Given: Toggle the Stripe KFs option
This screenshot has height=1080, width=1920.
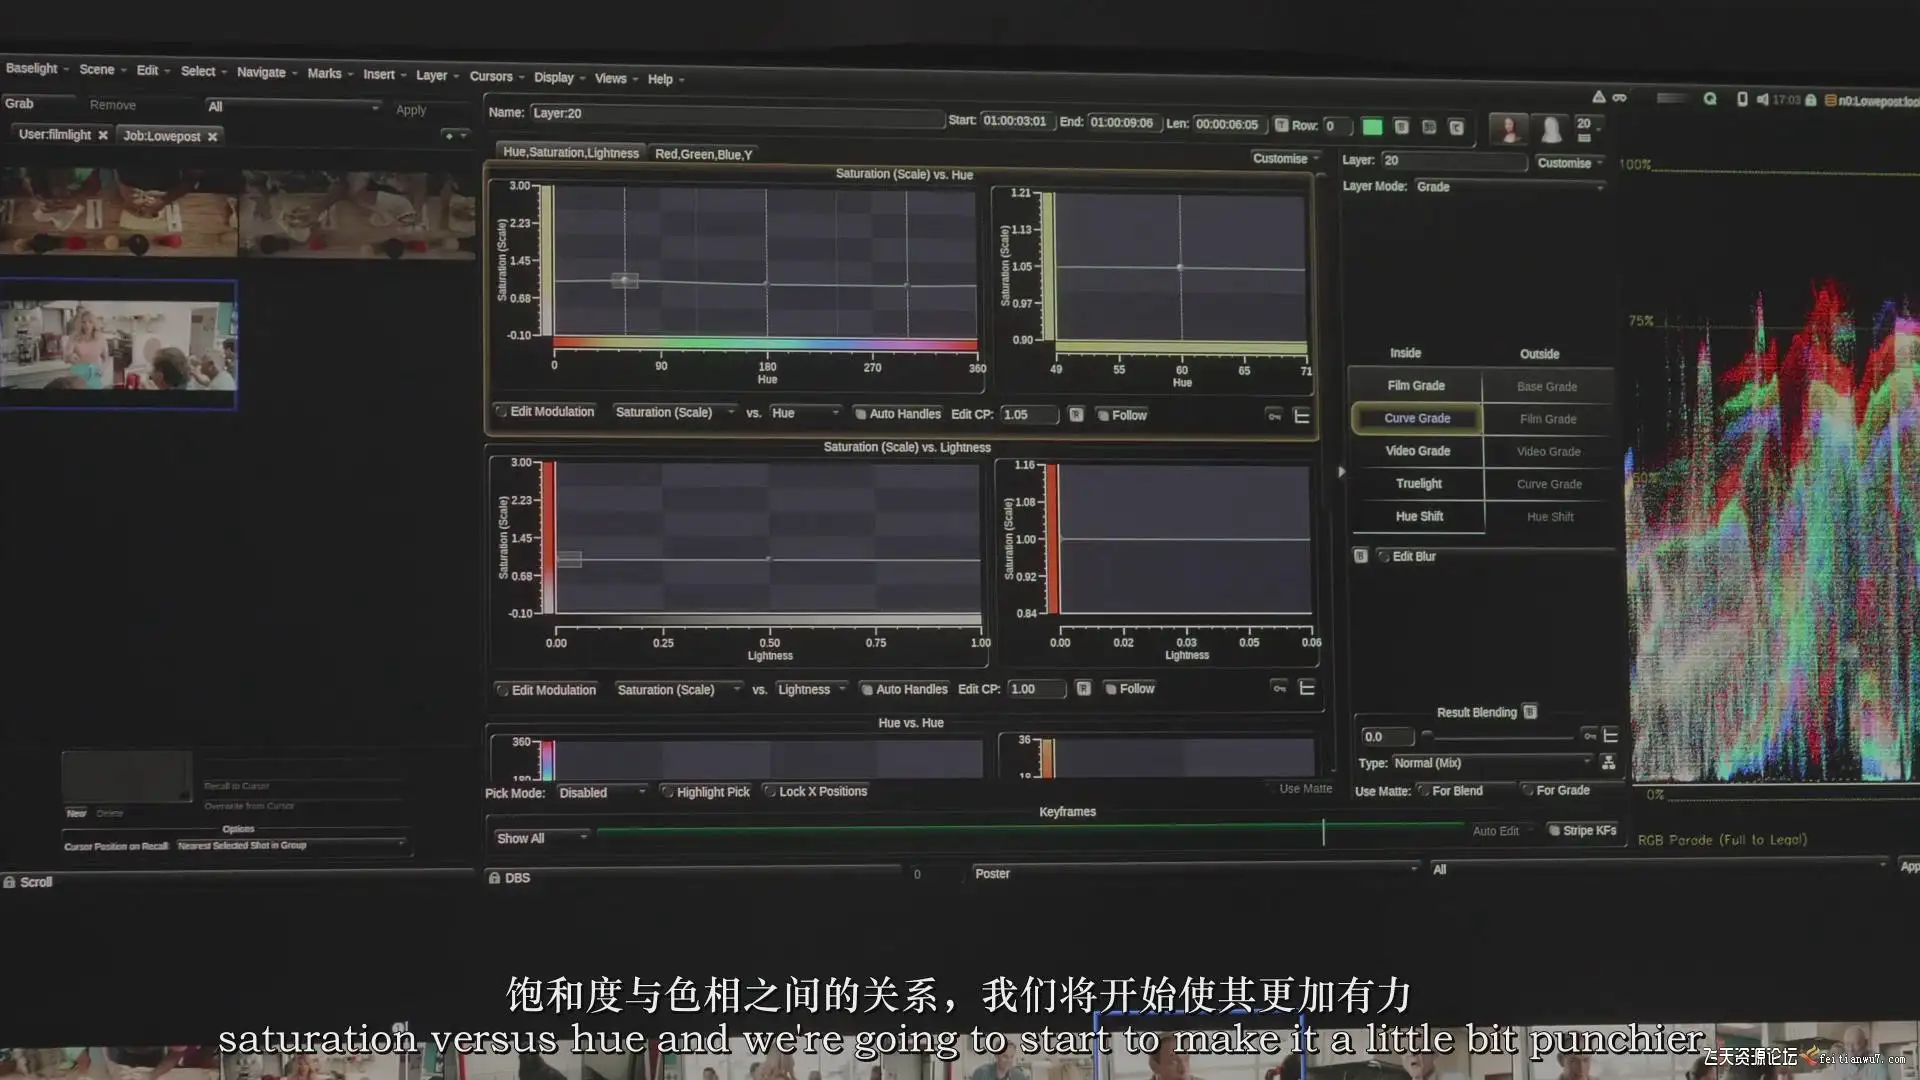Looking at the screenshot, I should (x=1554, y=831).
